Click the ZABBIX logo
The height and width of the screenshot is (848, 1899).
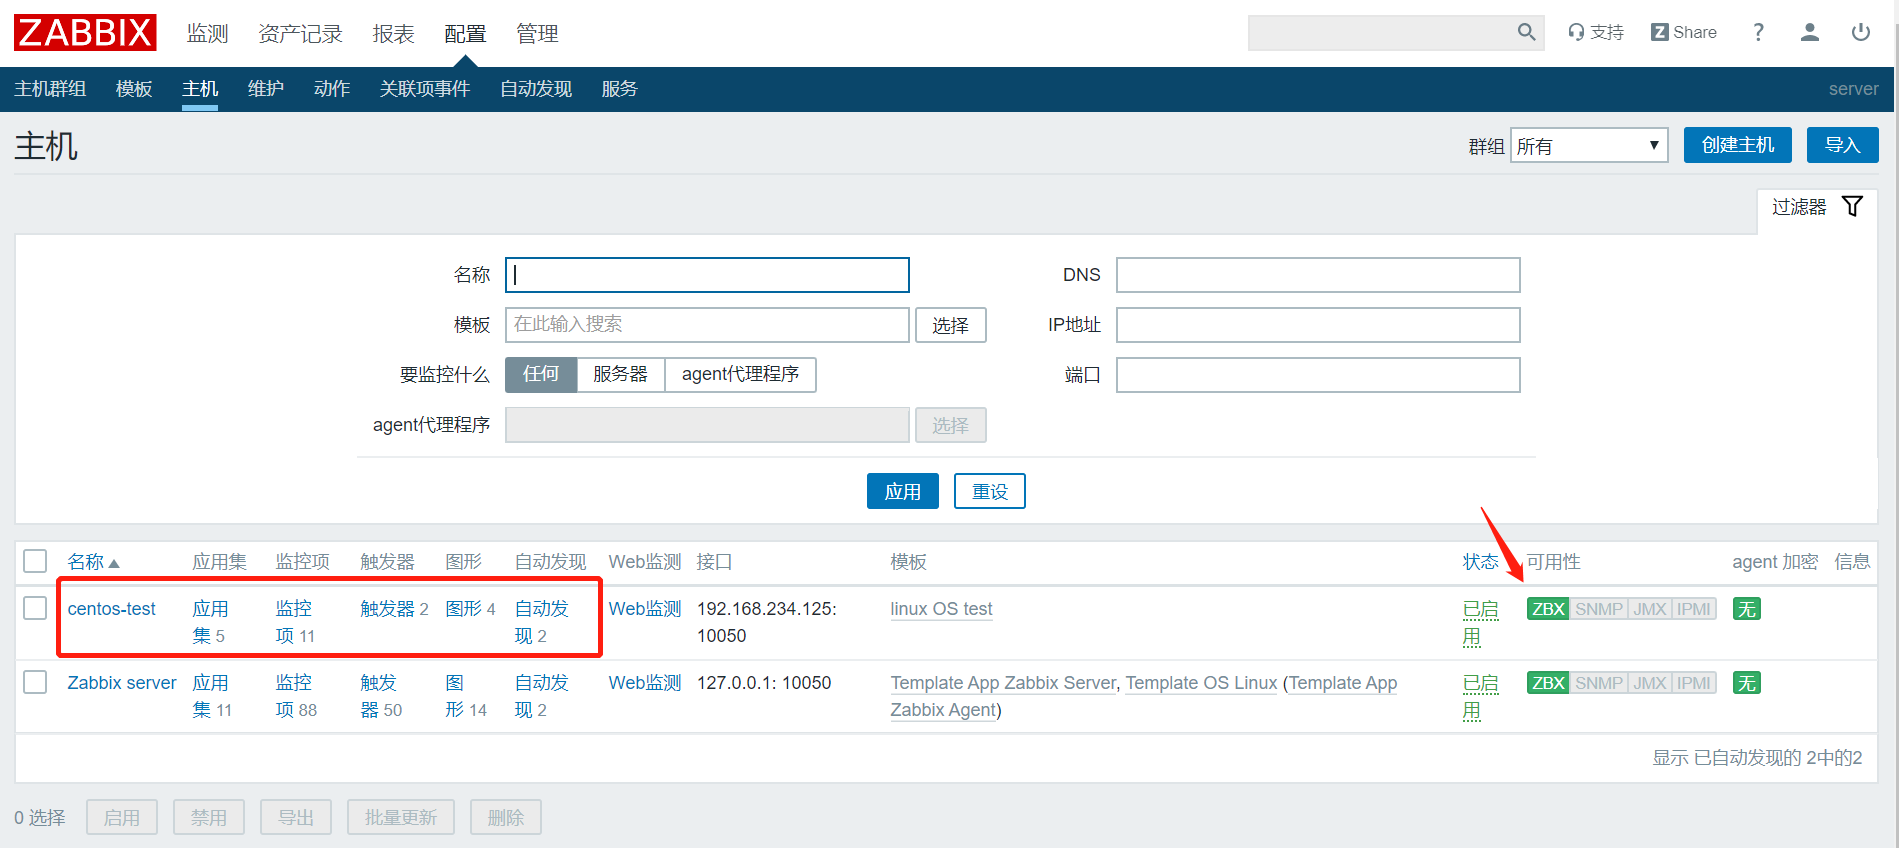click(x=85, y=33)
